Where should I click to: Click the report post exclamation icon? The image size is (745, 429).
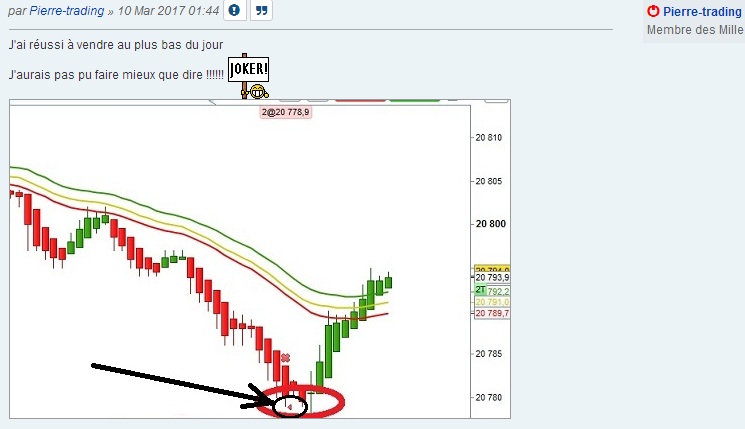pos(234,10)
